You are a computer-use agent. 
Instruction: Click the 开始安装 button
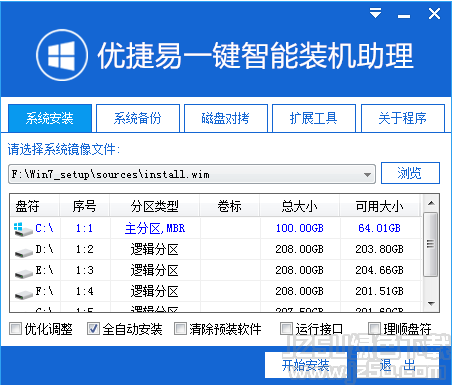click(x=306, y=365)
